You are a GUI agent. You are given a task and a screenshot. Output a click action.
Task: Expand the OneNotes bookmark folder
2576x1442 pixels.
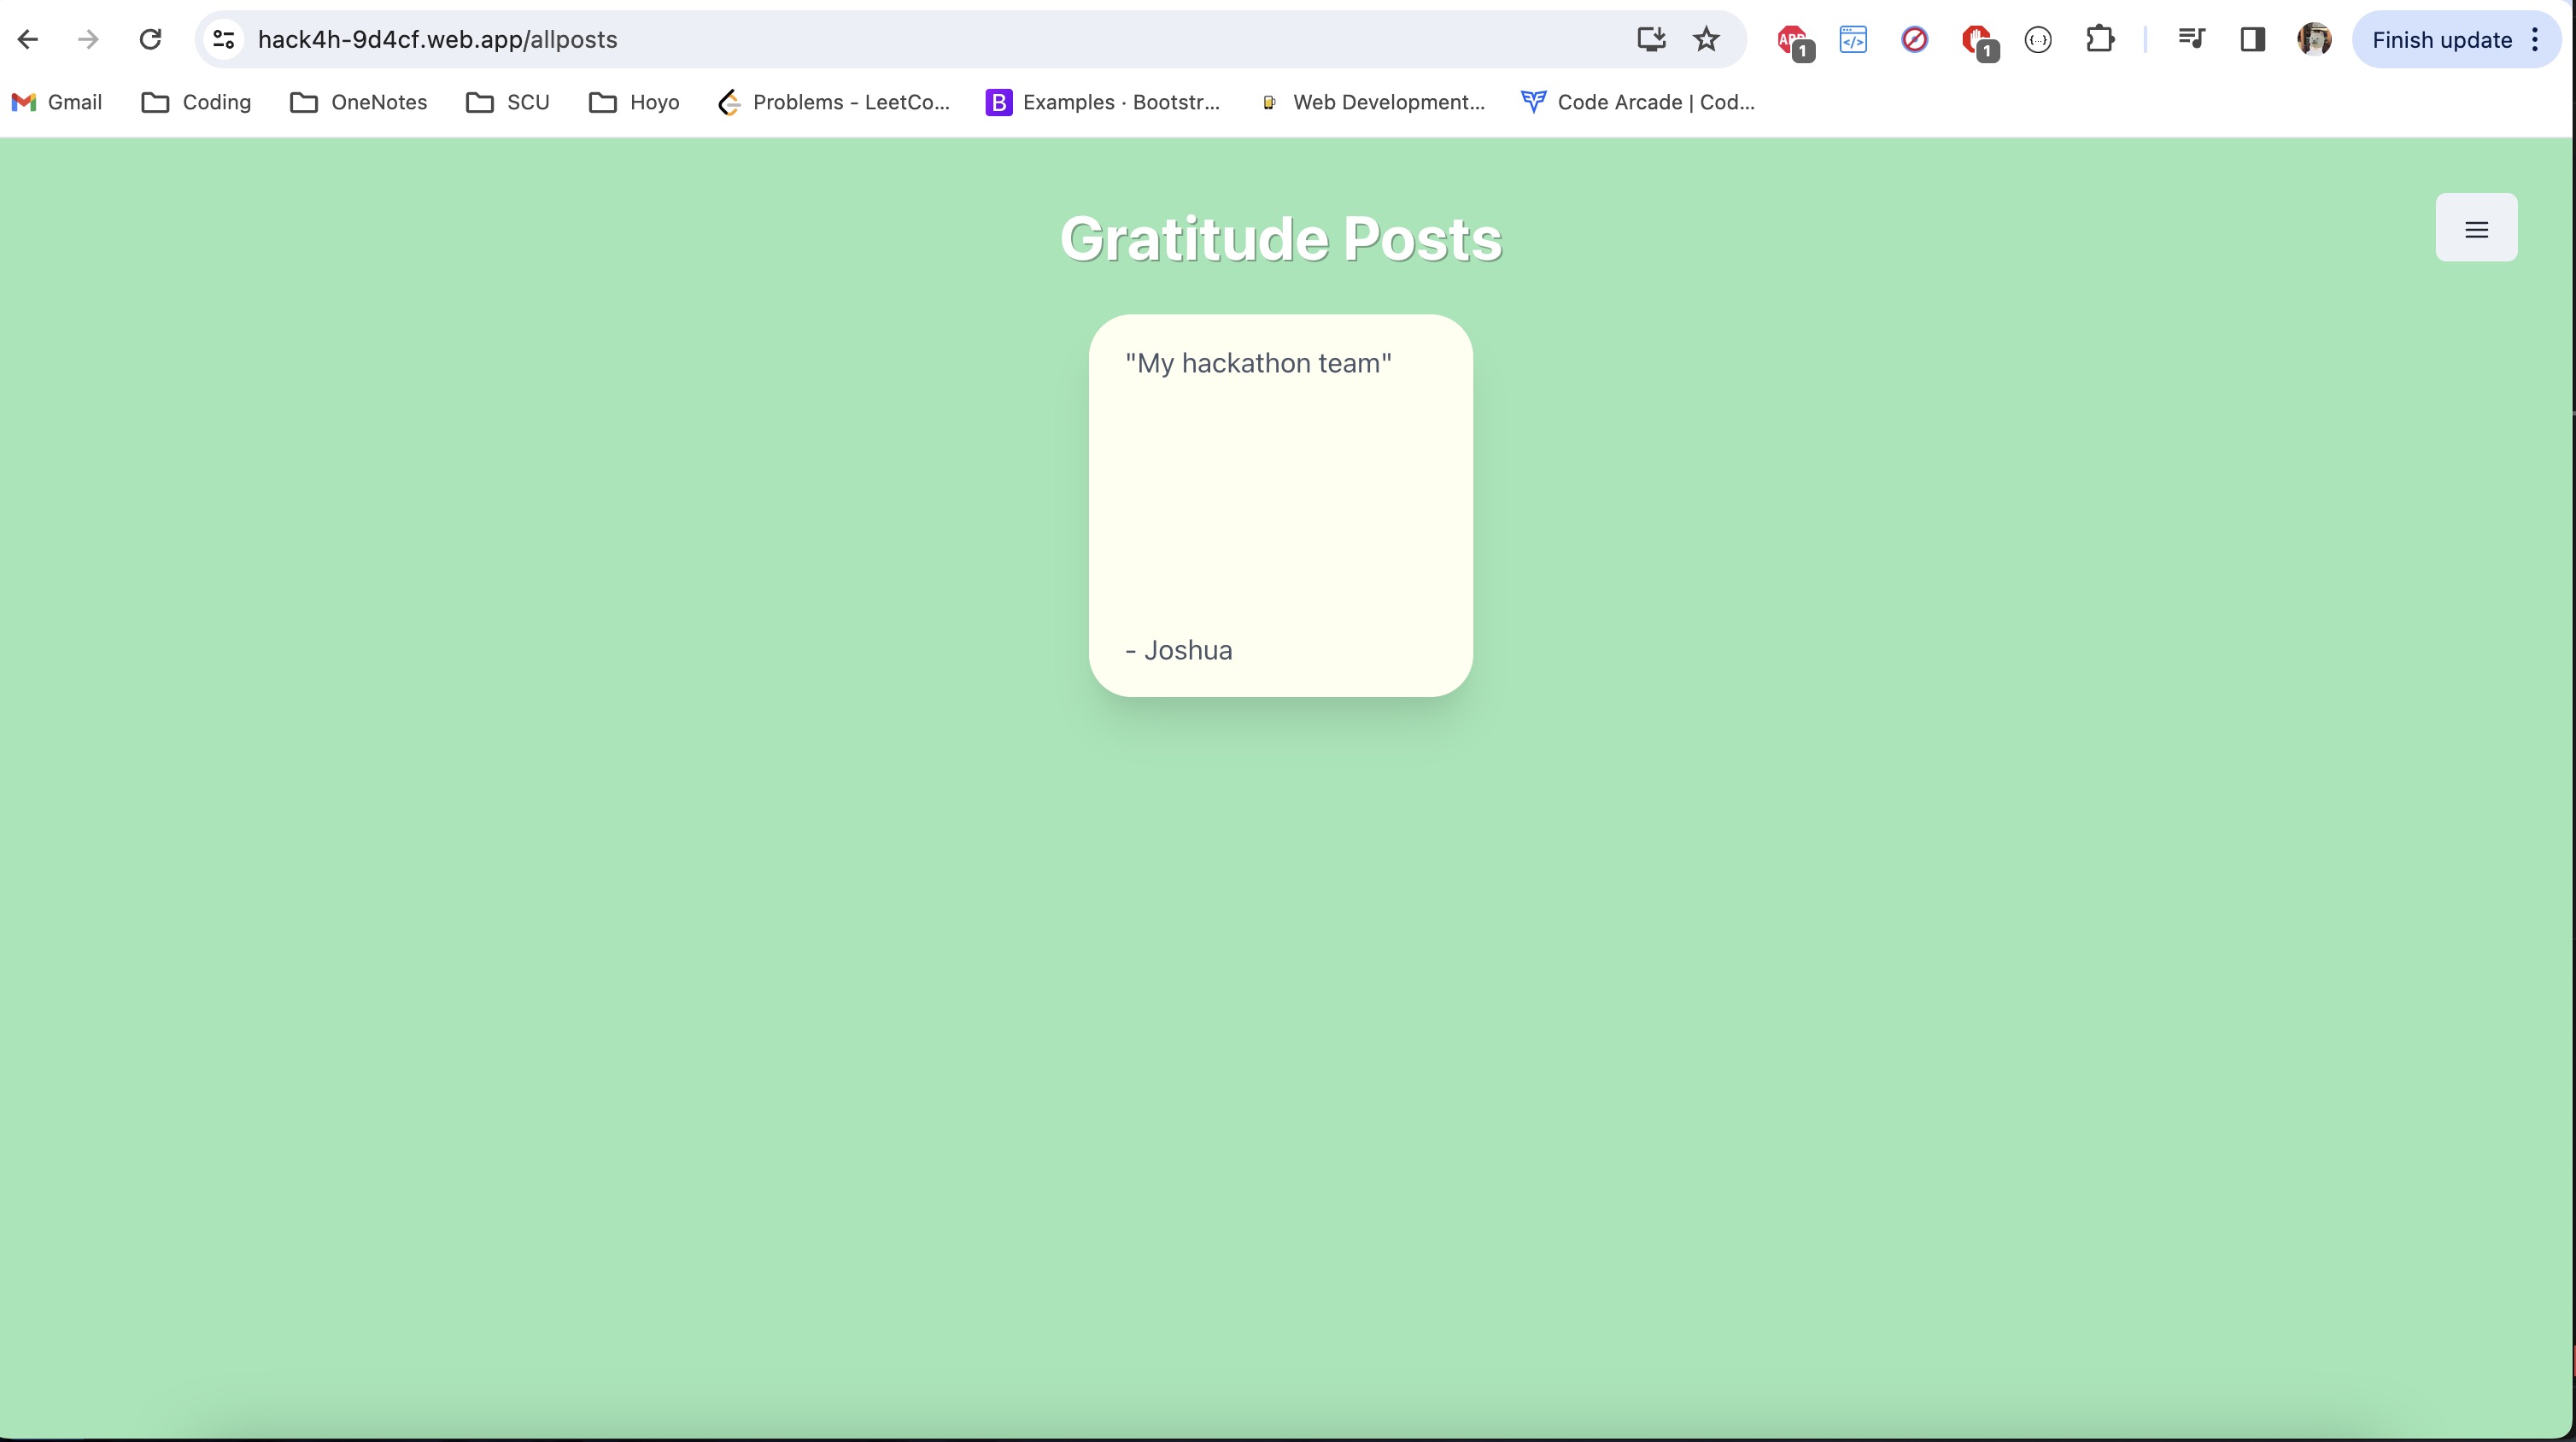(359, 102)
